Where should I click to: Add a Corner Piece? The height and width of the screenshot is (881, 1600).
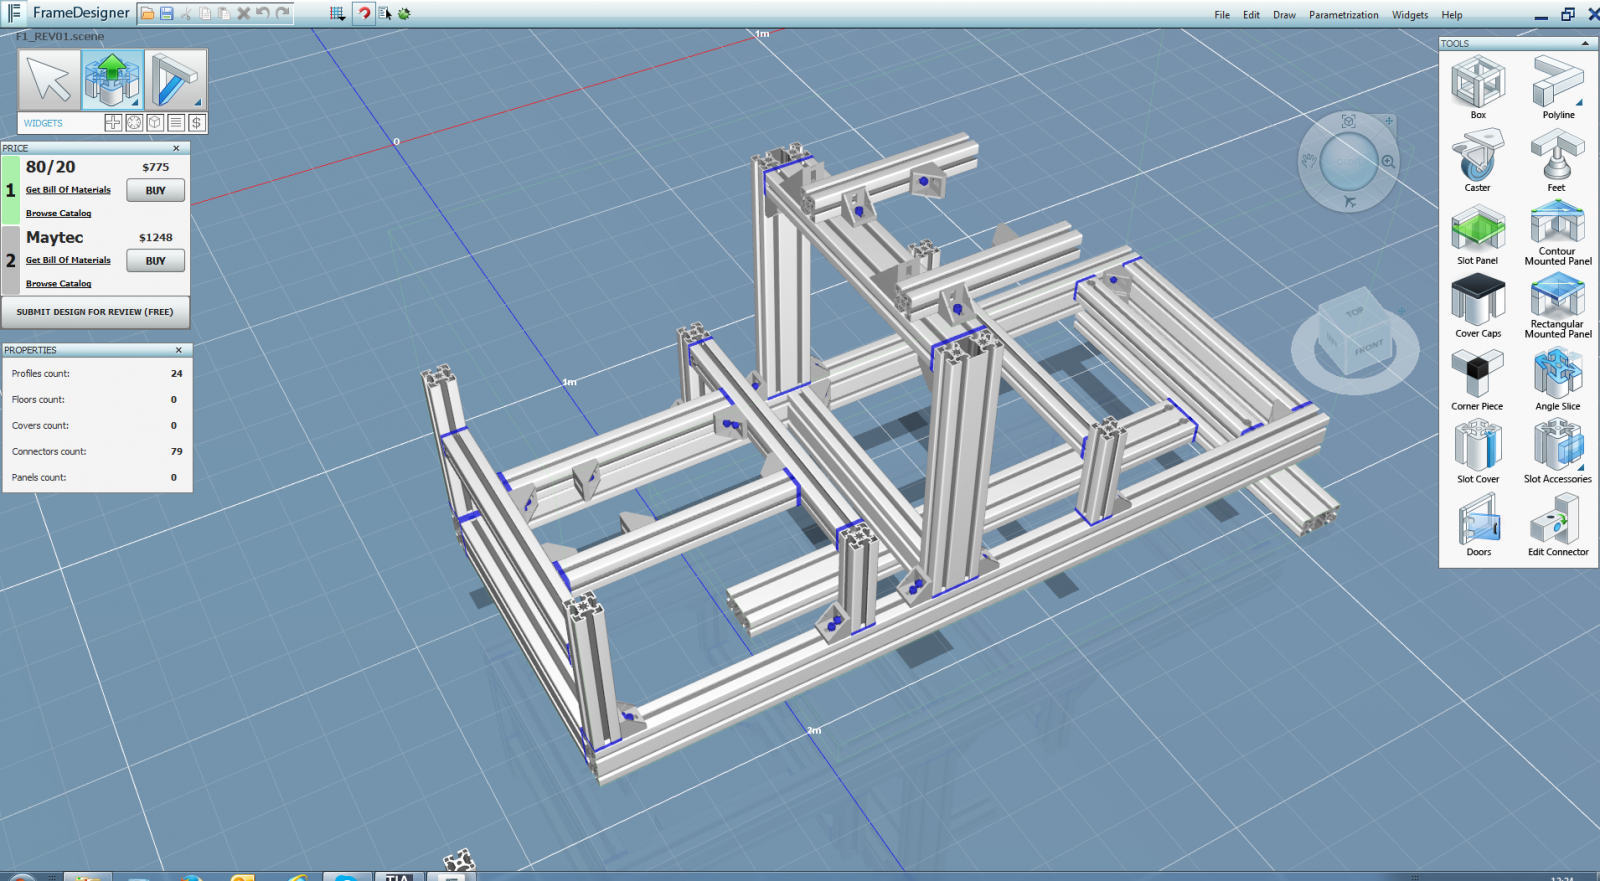(x=1477, y=379)
